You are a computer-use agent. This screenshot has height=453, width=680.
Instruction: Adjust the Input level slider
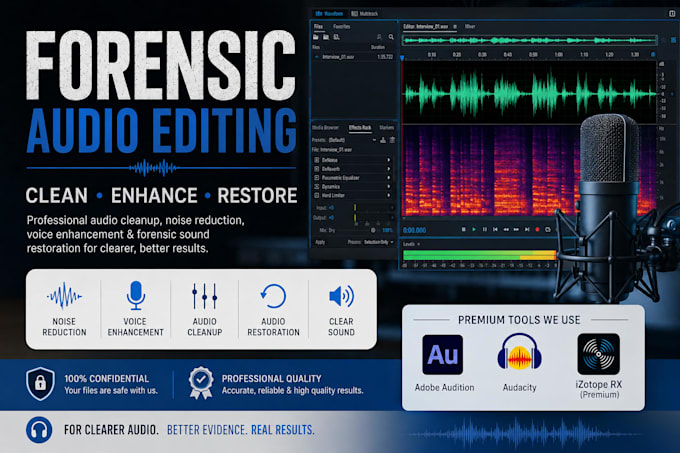(x=355, y=208)
